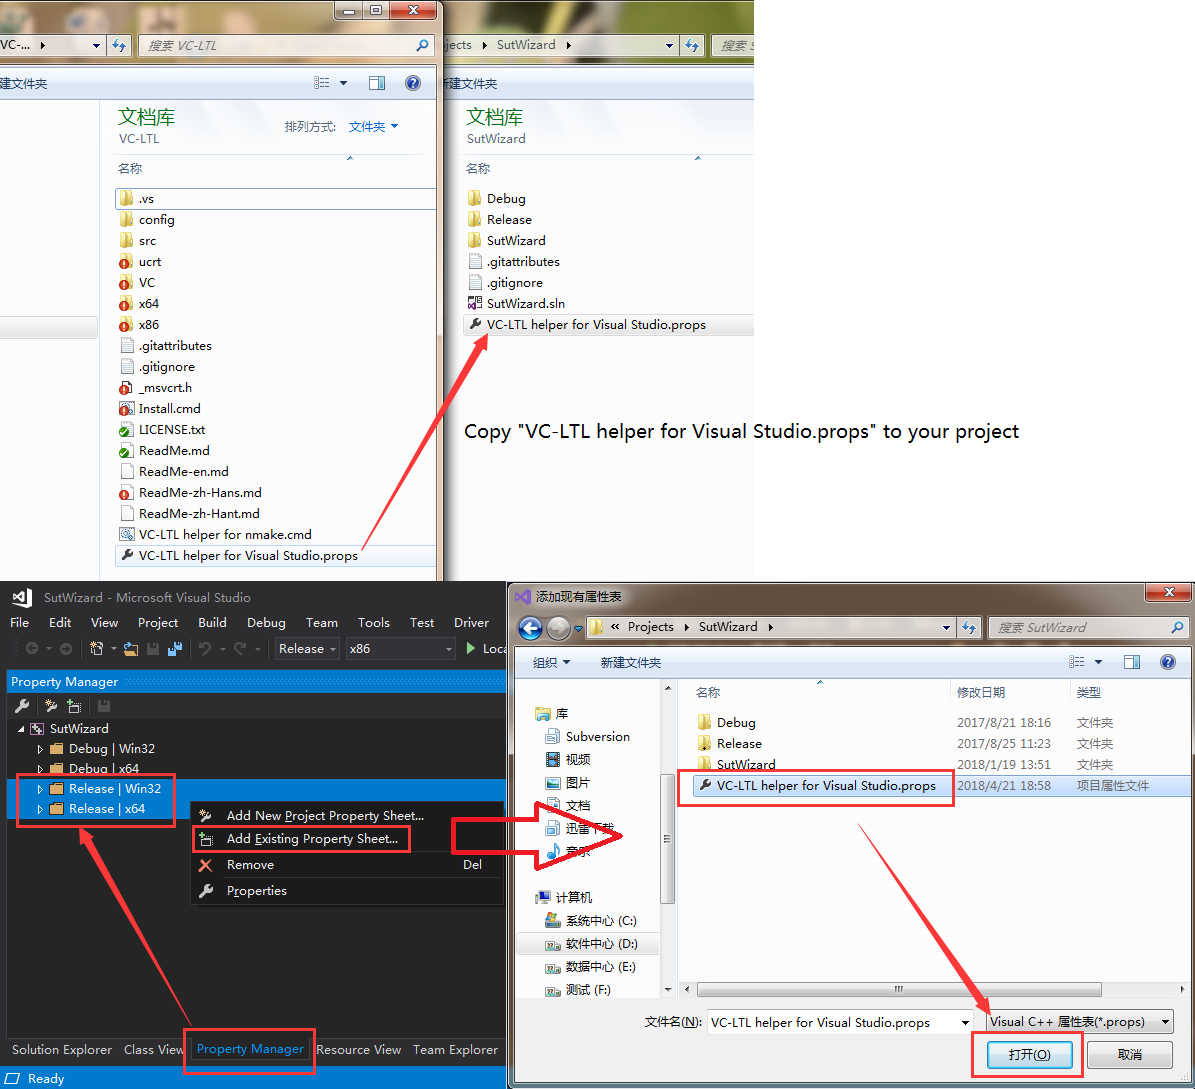Expand the Release | x64 node

[40, 809]
